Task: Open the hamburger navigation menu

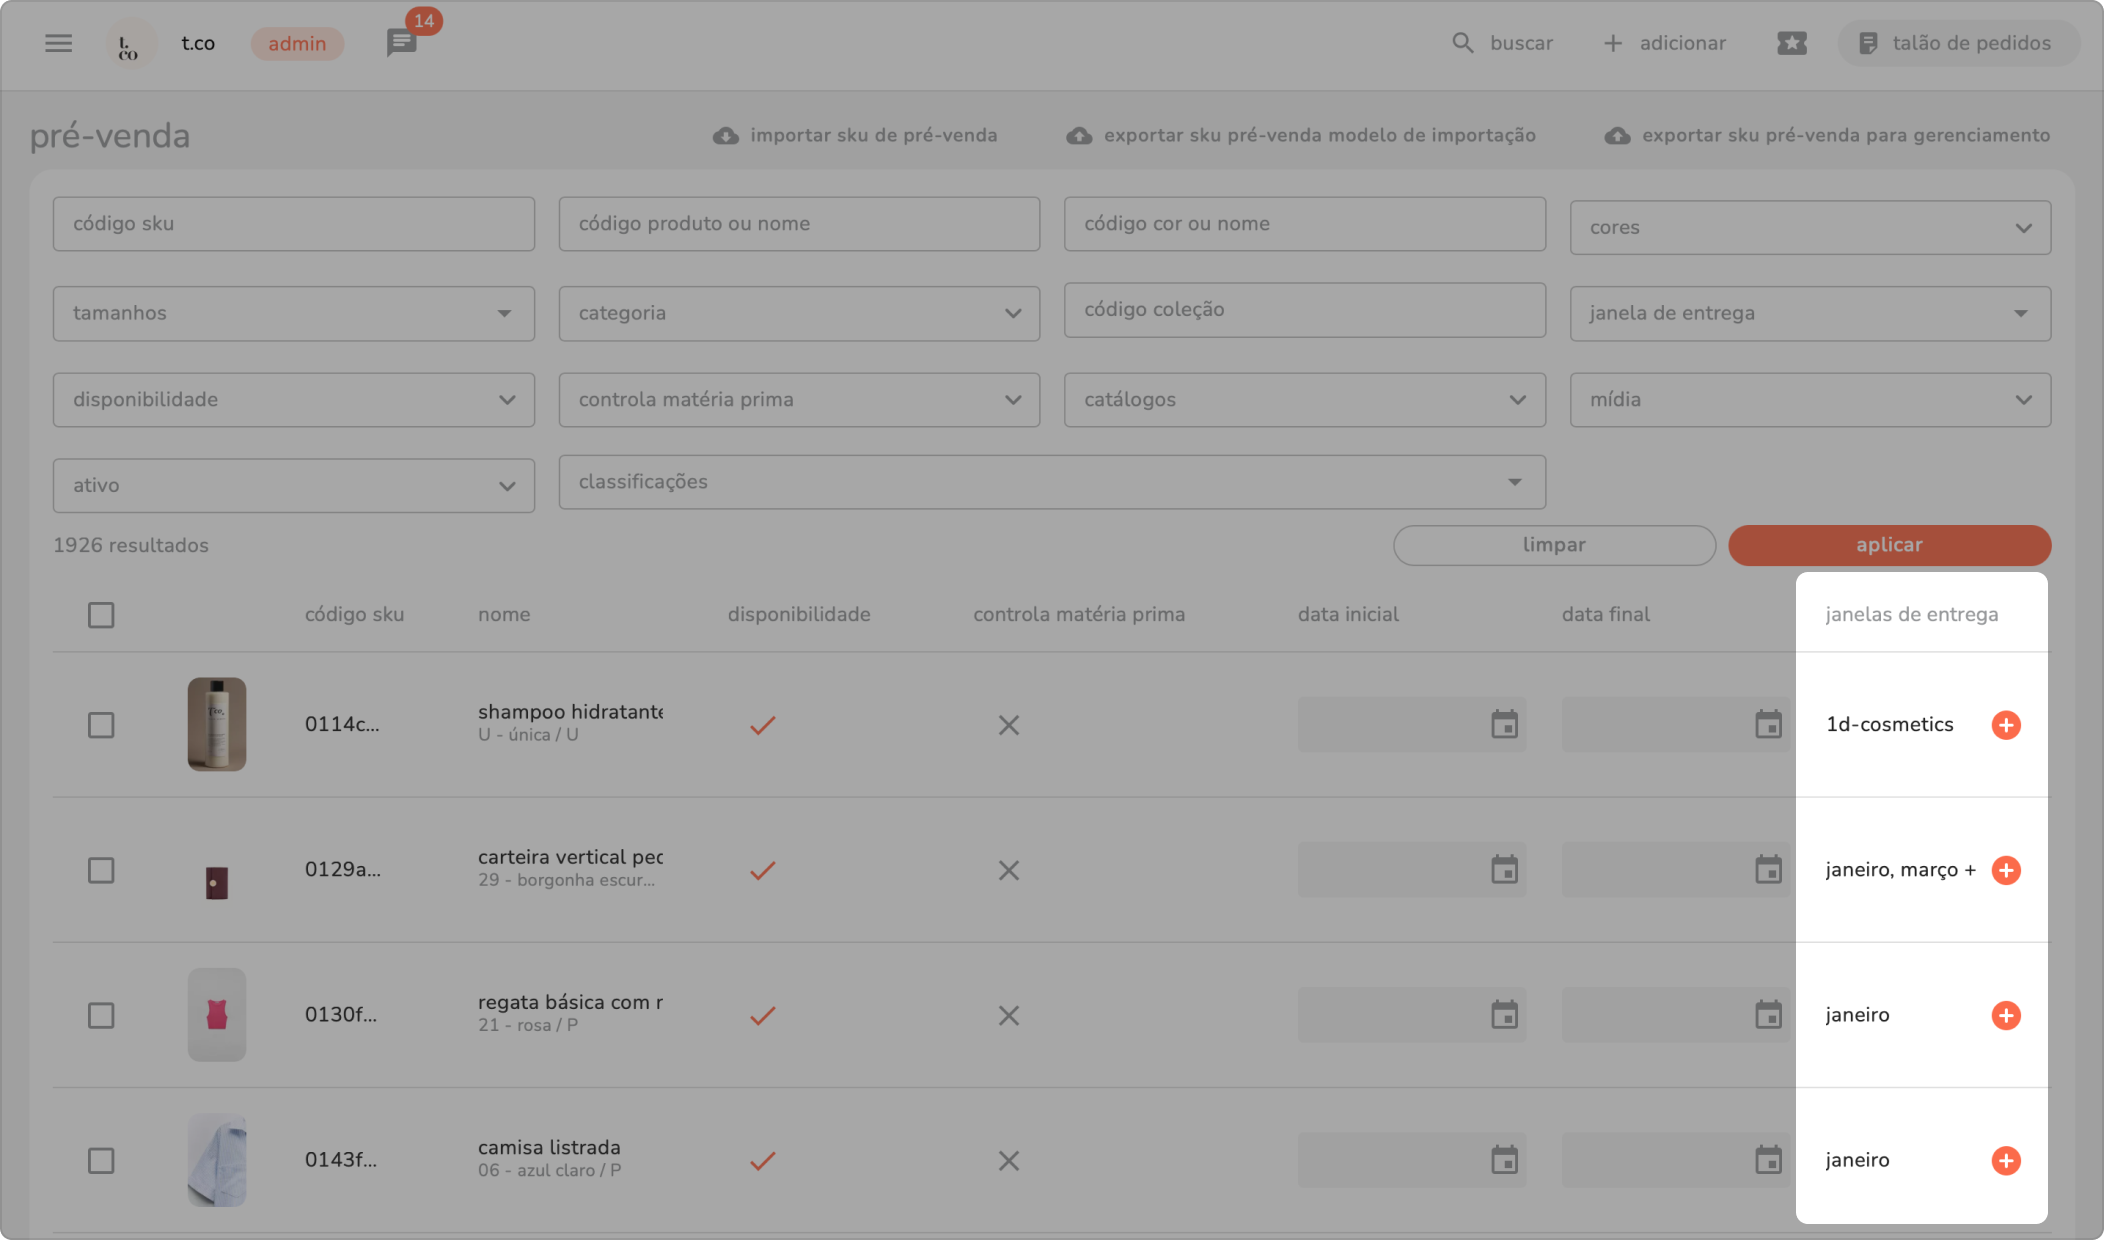Action: click(x=58, y=43)
